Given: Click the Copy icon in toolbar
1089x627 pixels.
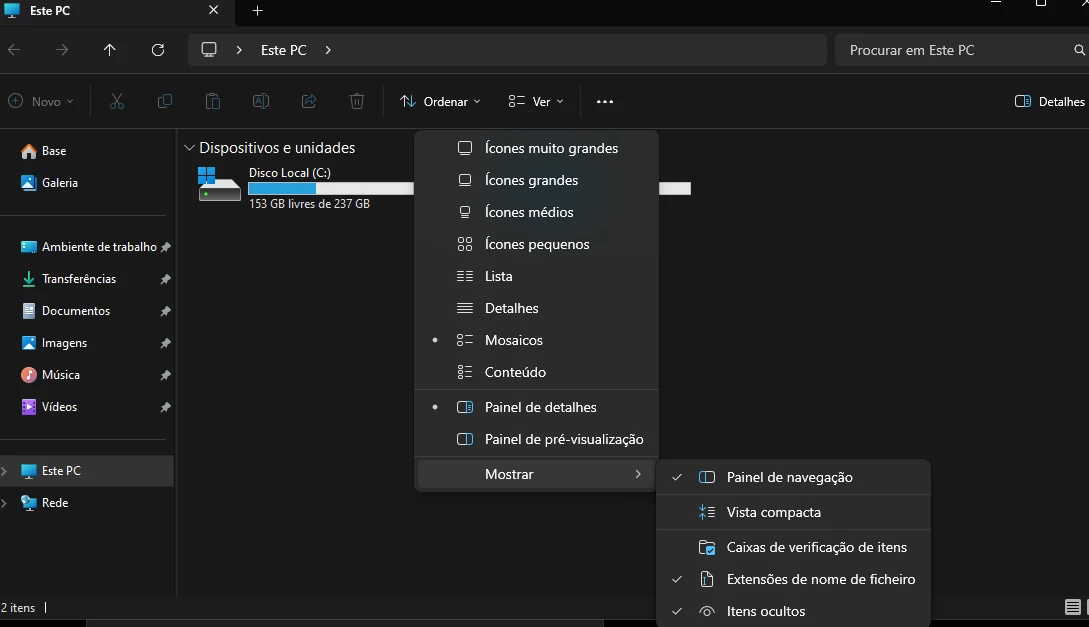Looking at the screenshot, I should (165, 101).
